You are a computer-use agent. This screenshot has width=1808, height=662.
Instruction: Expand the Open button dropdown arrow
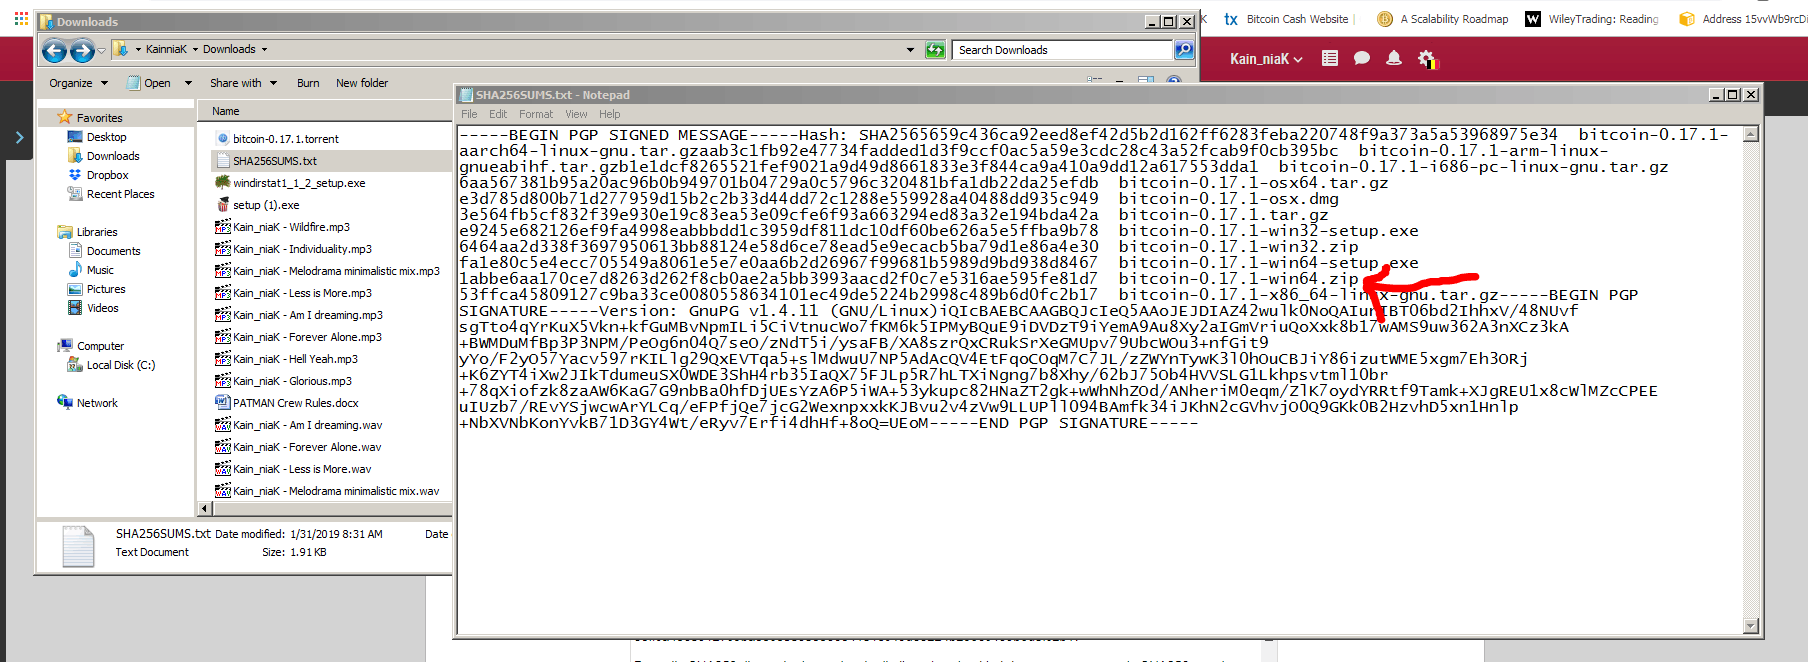[188, 83]
